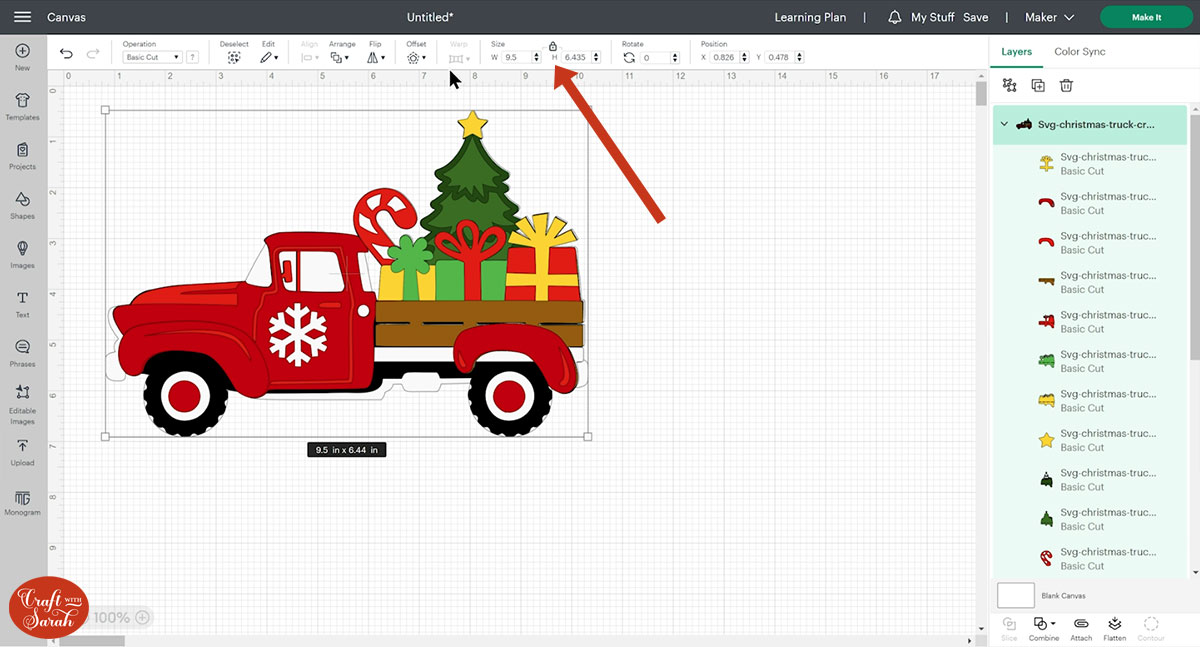Click the Height size field
The image size is (1200, 647).
[577, 57]
